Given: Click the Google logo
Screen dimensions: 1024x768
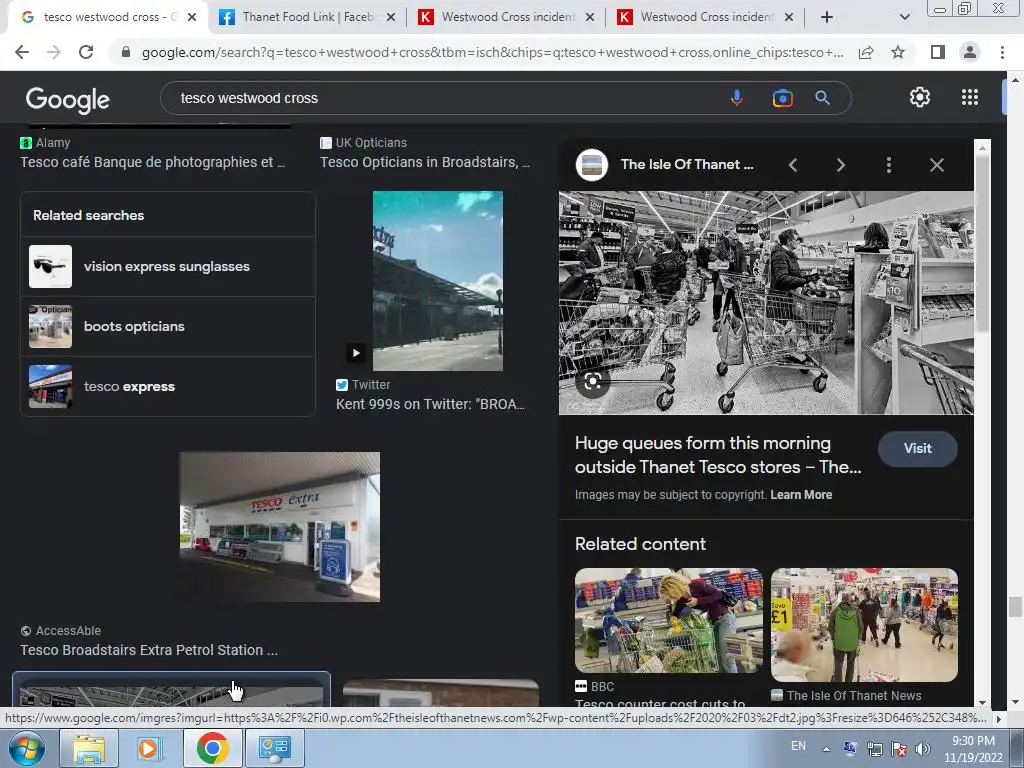Looking at the screenshot, I should click(x=68, y=99).
